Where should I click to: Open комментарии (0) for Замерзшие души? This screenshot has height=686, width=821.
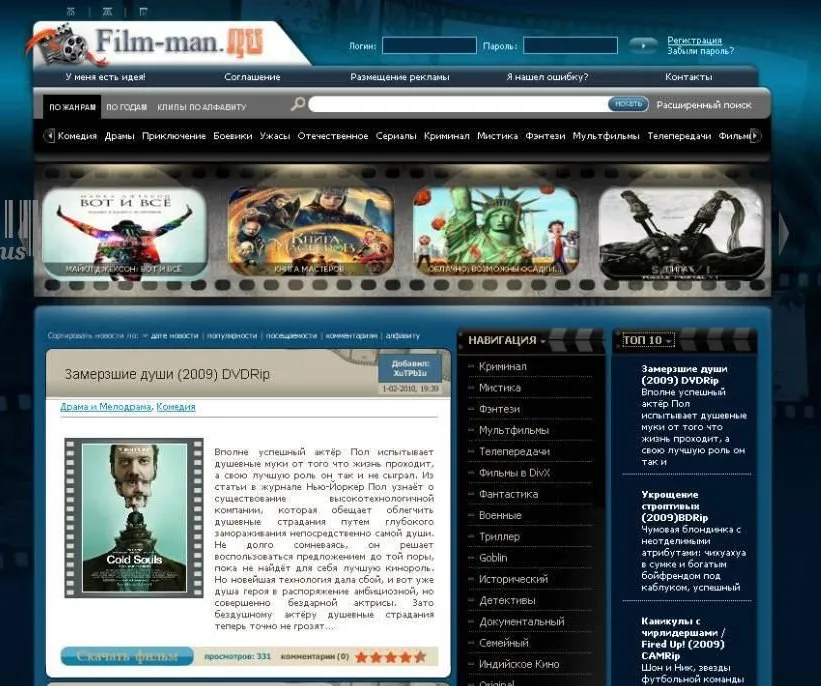[x=315, y=656]
